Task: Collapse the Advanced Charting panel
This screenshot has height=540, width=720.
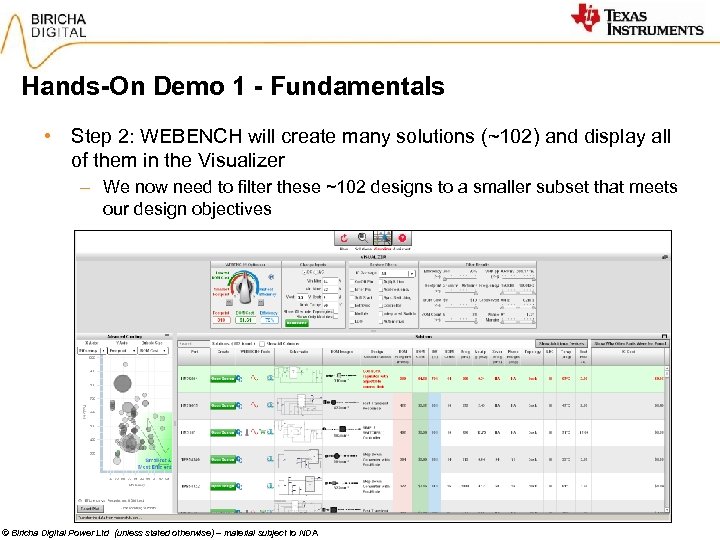Action: pos(167,336)
